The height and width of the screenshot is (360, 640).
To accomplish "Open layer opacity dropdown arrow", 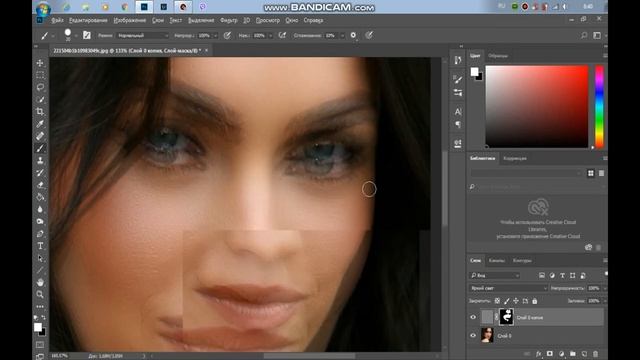I will coord(605,288).
